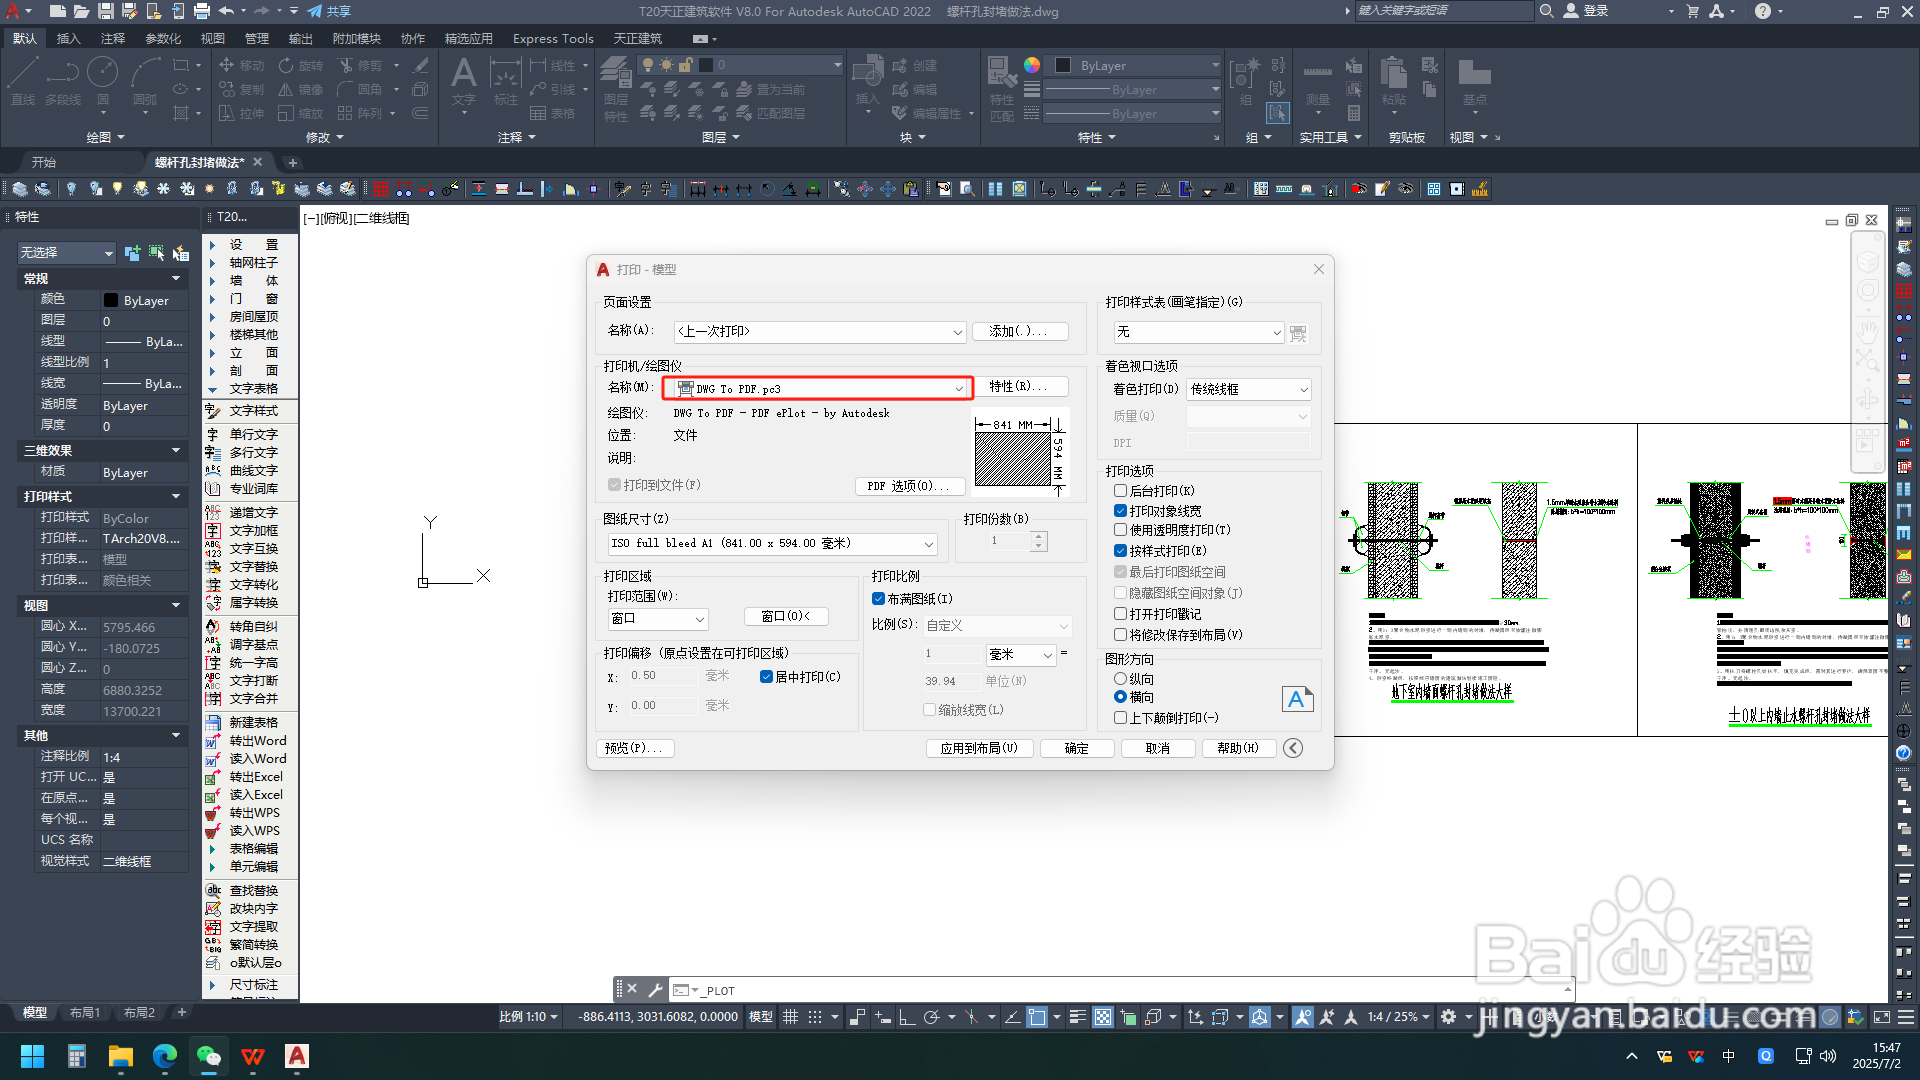Click the Trim (修剪) tool
The image size is (1920, 1080).
pos(361,65)
